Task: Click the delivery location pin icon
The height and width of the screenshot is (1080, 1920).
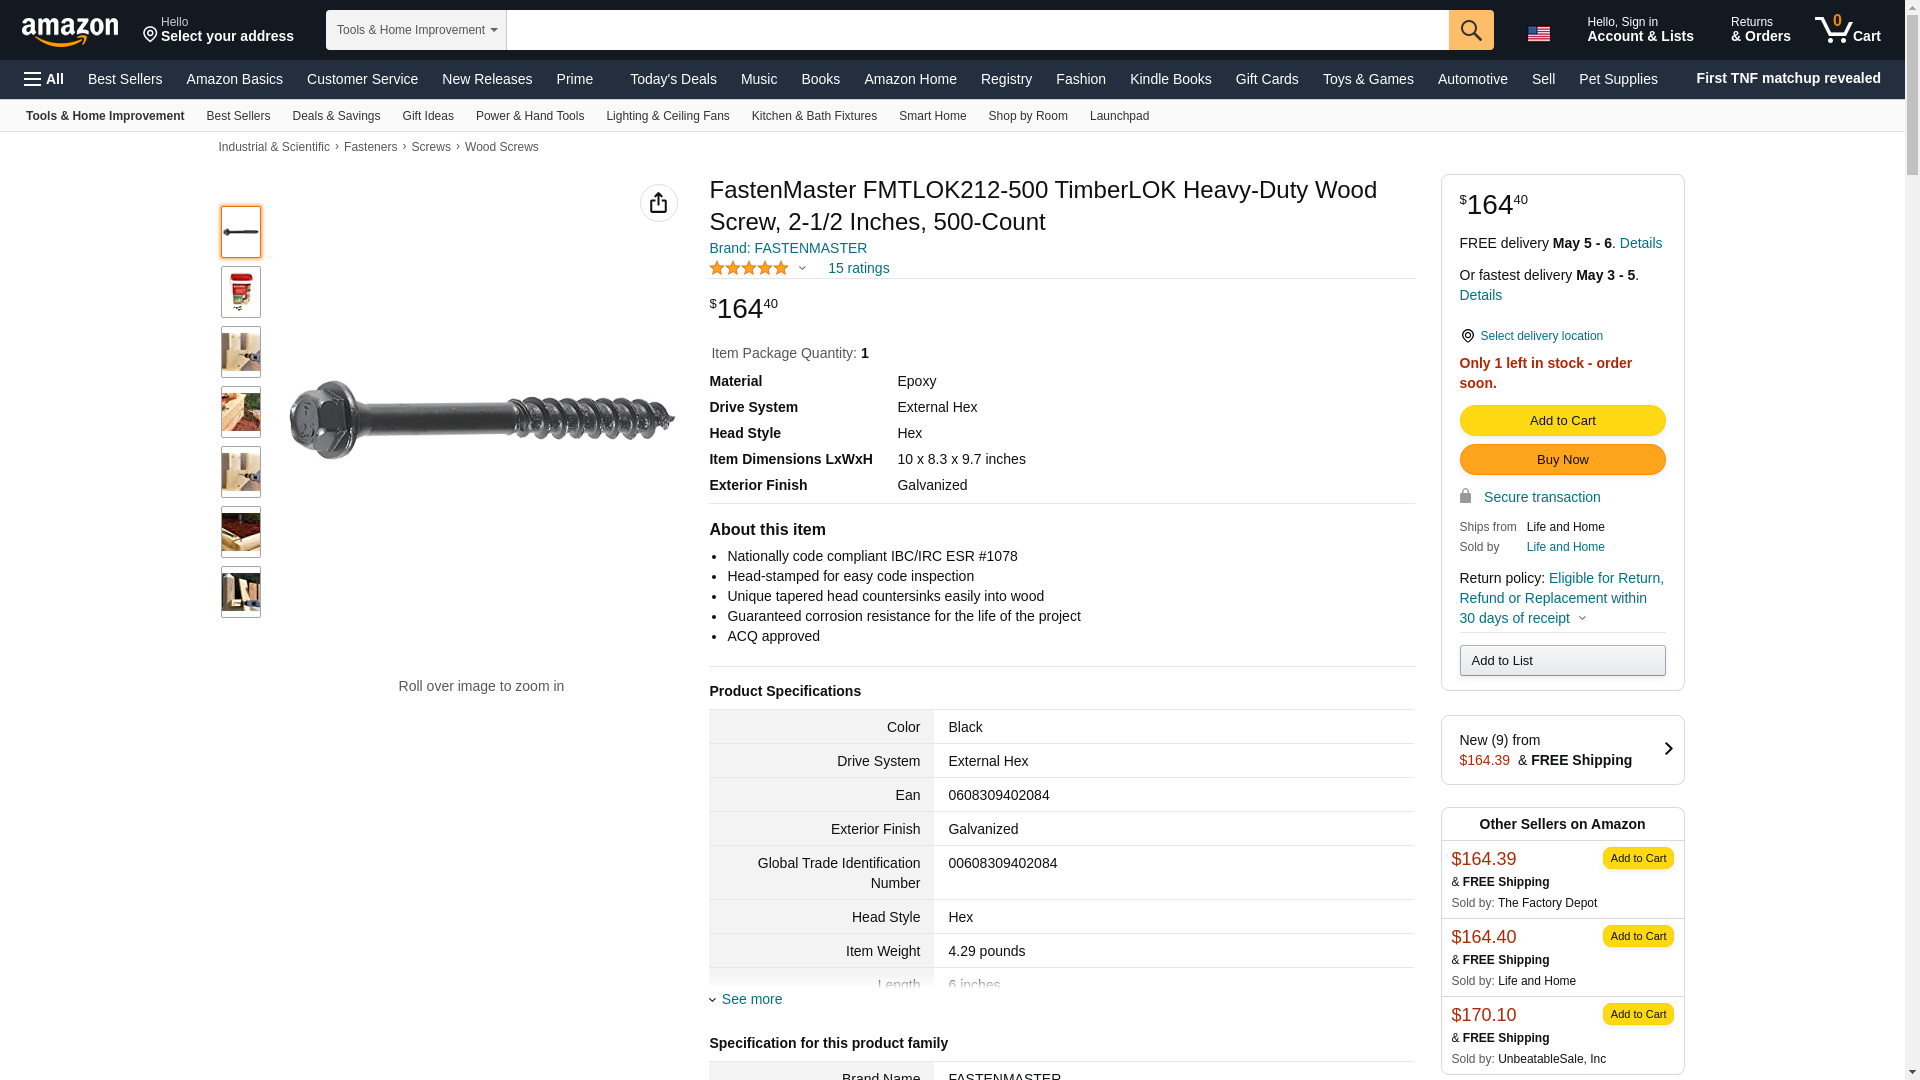Action: pyautogui.click(x=1467, y=336)
